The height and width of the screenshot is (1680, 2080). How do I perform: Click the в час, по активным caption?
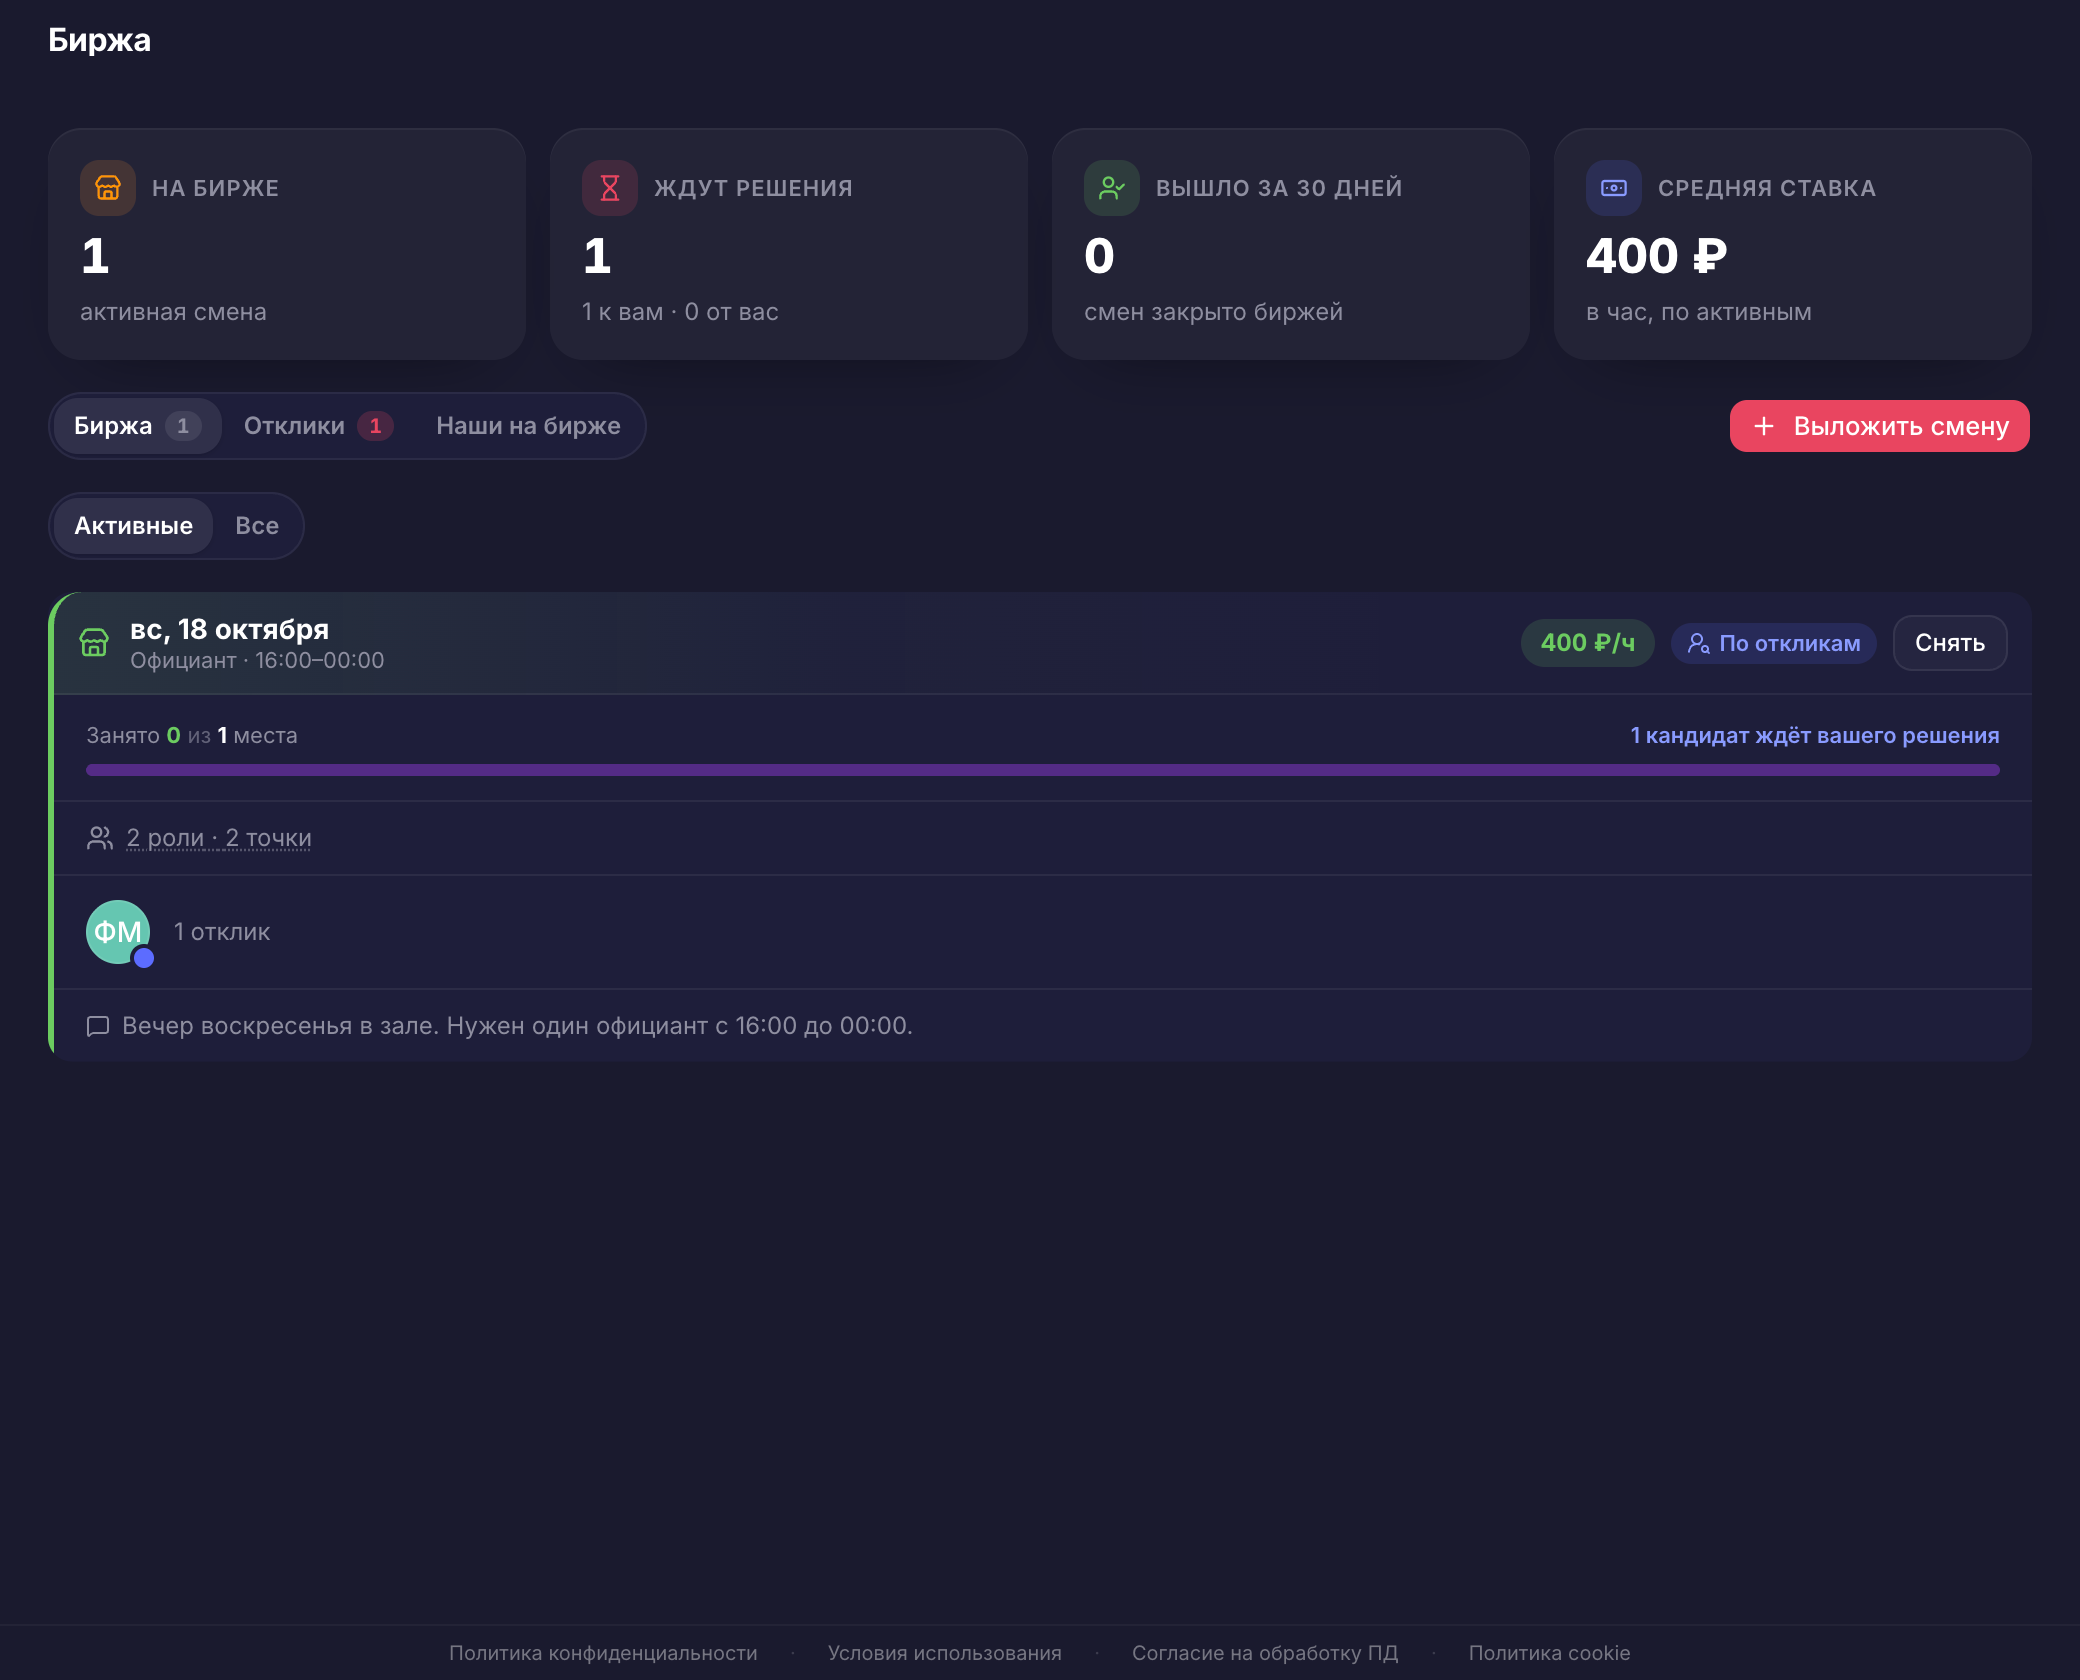tap(1698, 312)
